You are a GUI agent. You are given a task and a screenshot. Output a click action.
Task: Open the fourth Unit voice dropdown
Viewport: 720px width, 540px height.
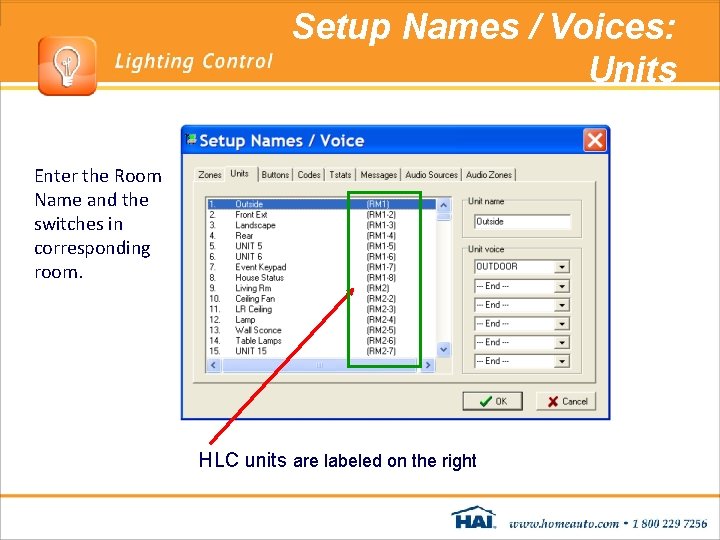[562, 324]
